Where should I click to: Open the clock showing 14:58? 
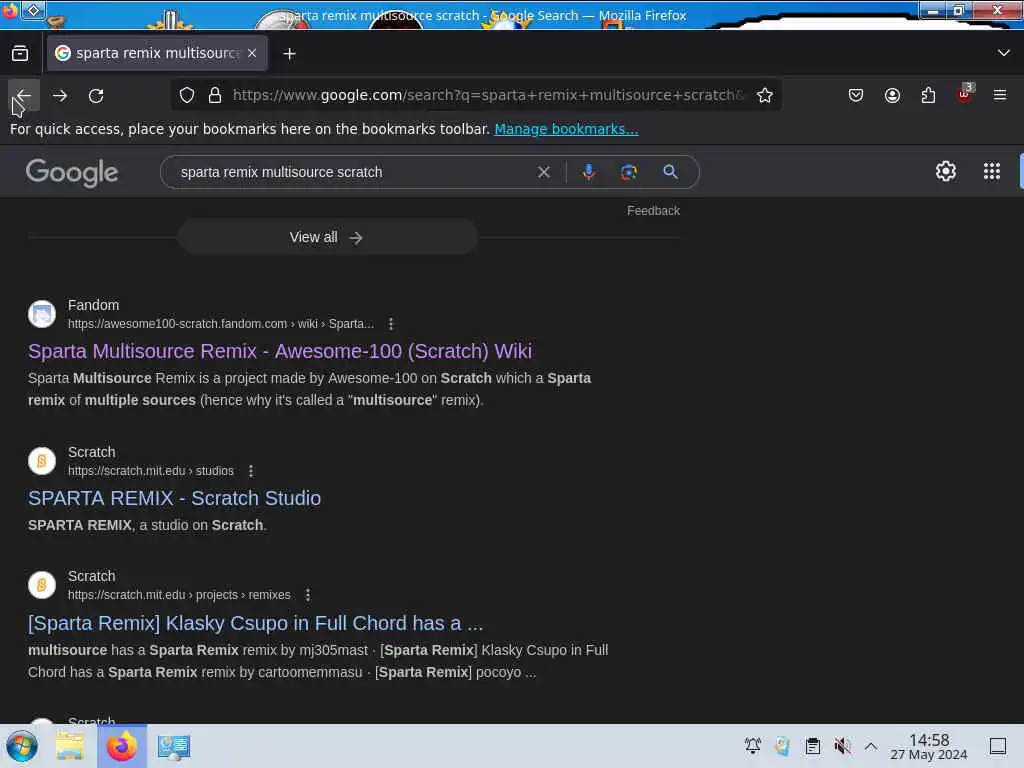[x=929, y=746]
